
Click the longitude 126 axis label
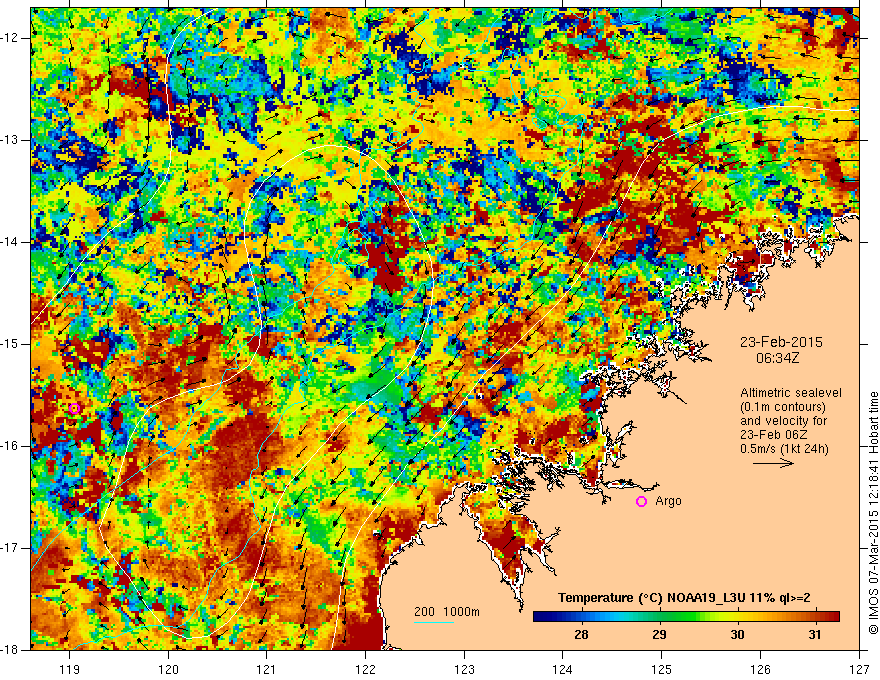760,669
